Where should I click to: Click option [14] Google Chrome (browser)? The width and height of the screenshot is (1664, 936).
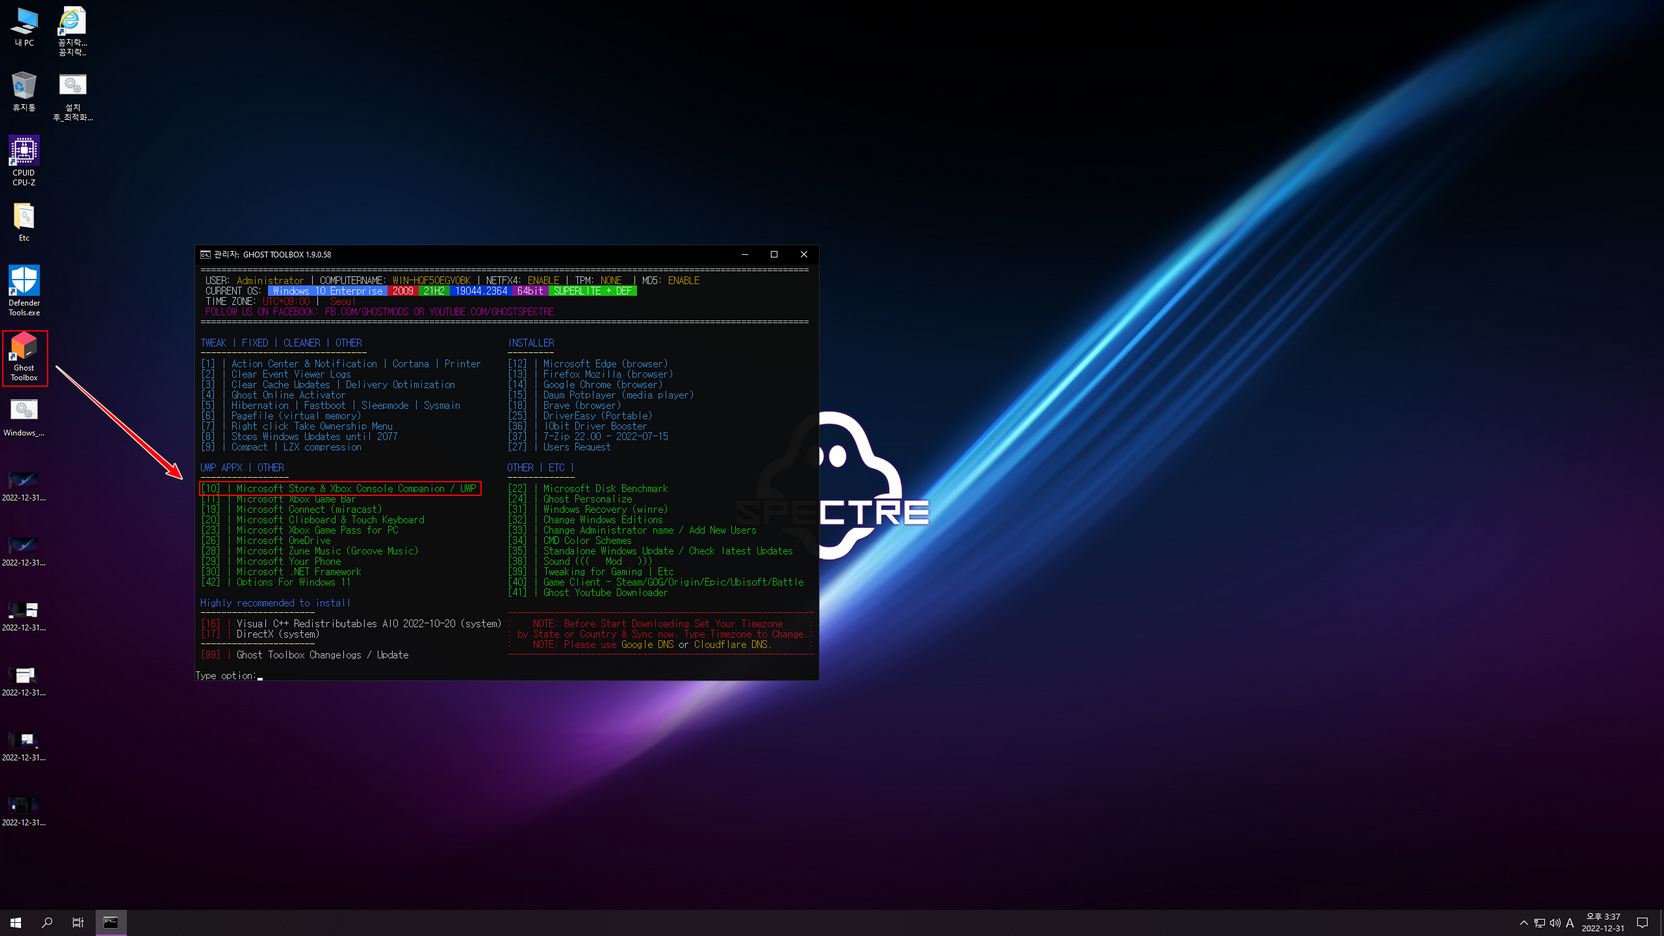point(585,385)
